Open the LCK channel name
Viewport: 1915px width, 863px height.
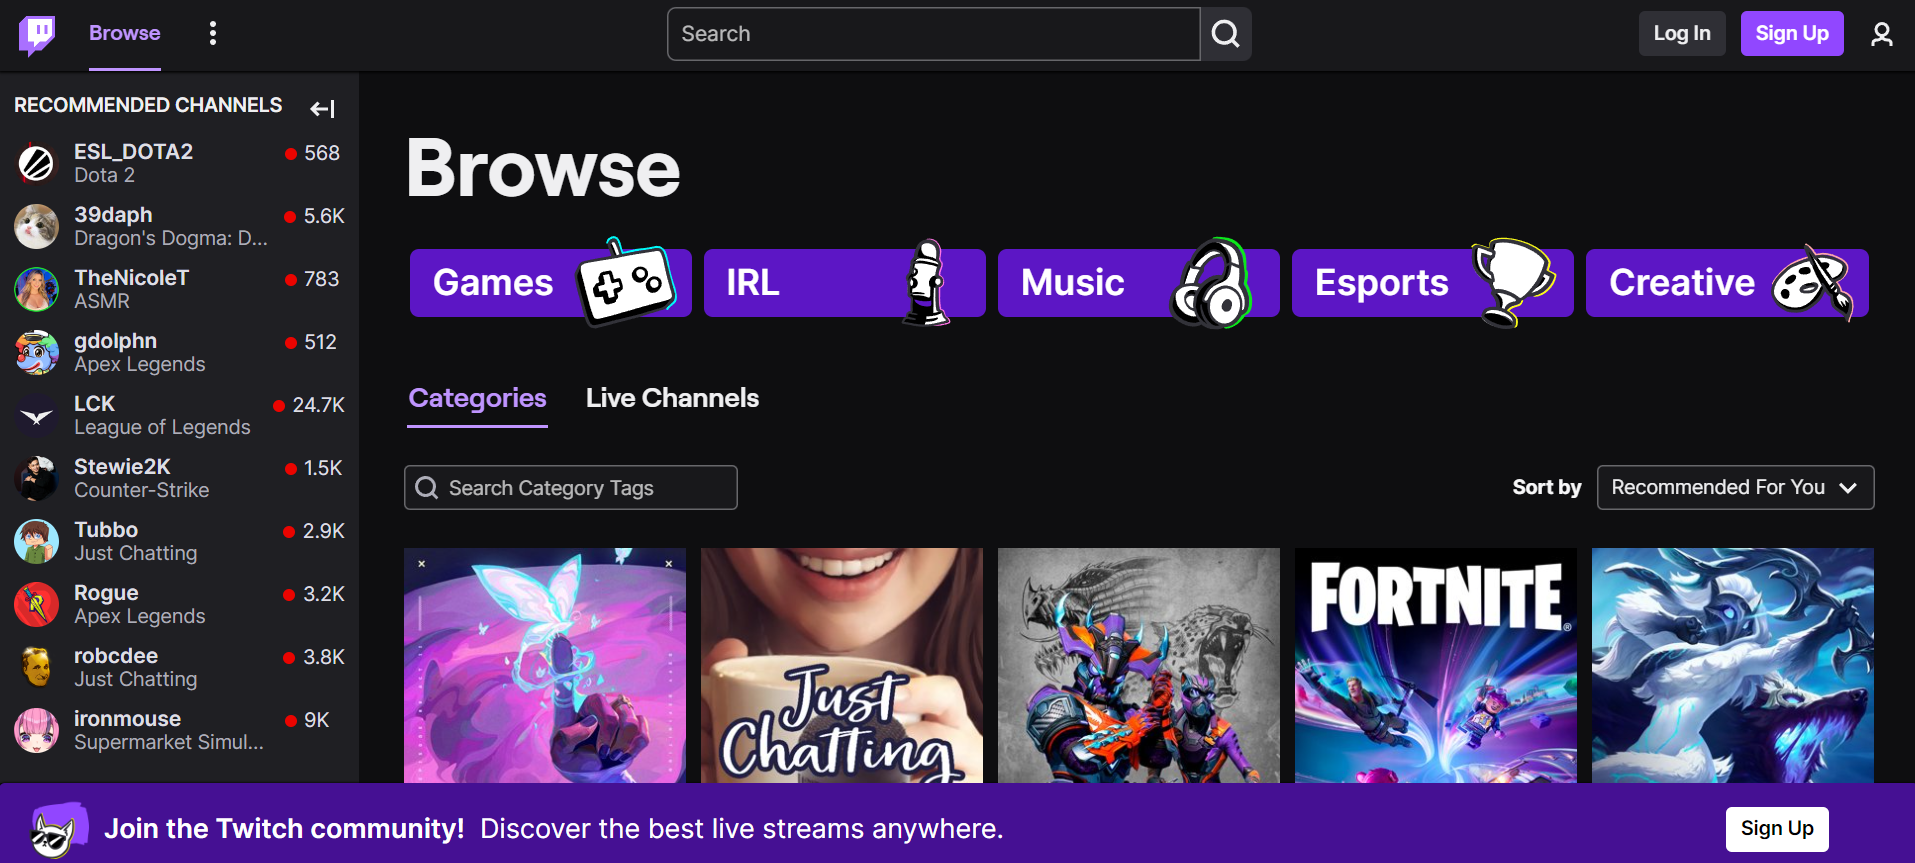pyautogui.click(x=94, y=404)
